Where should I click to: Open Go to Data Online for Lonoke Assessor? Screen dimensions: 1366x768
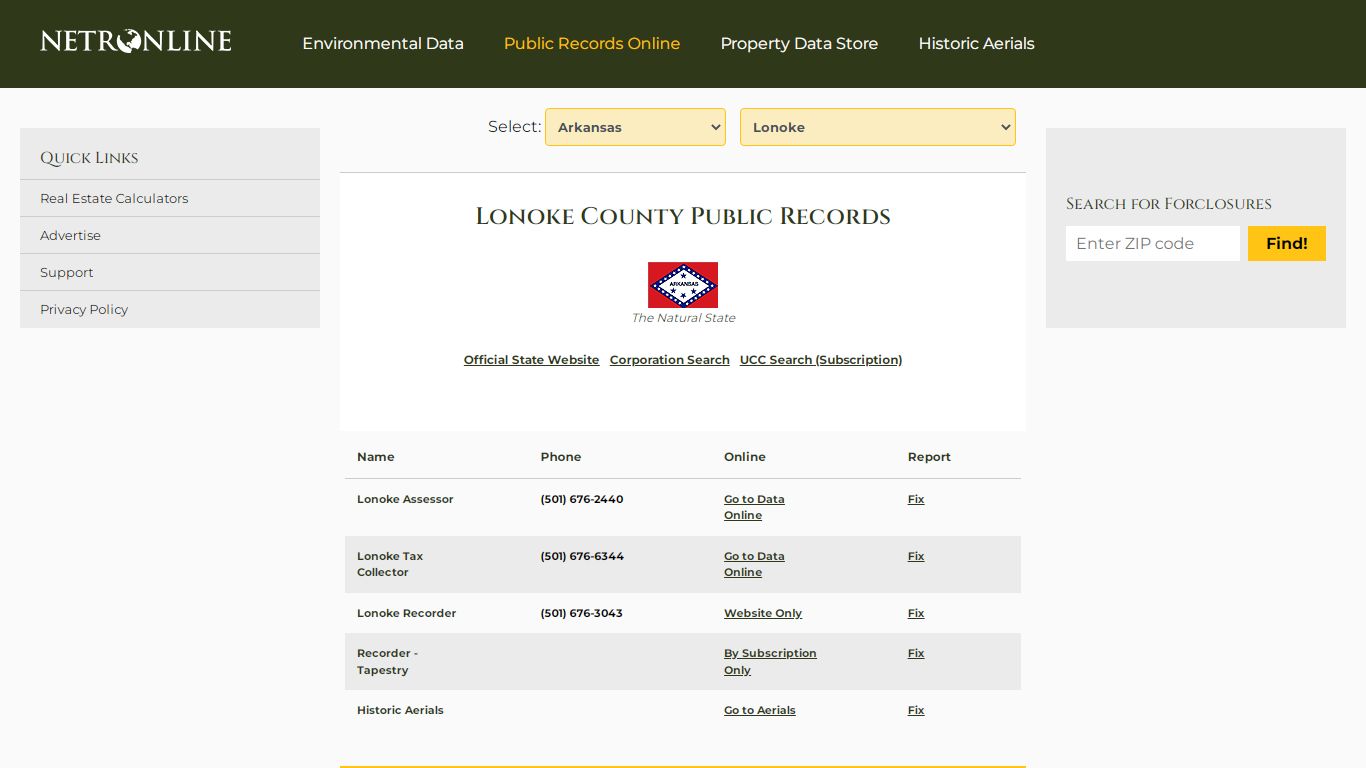[754, 507]
